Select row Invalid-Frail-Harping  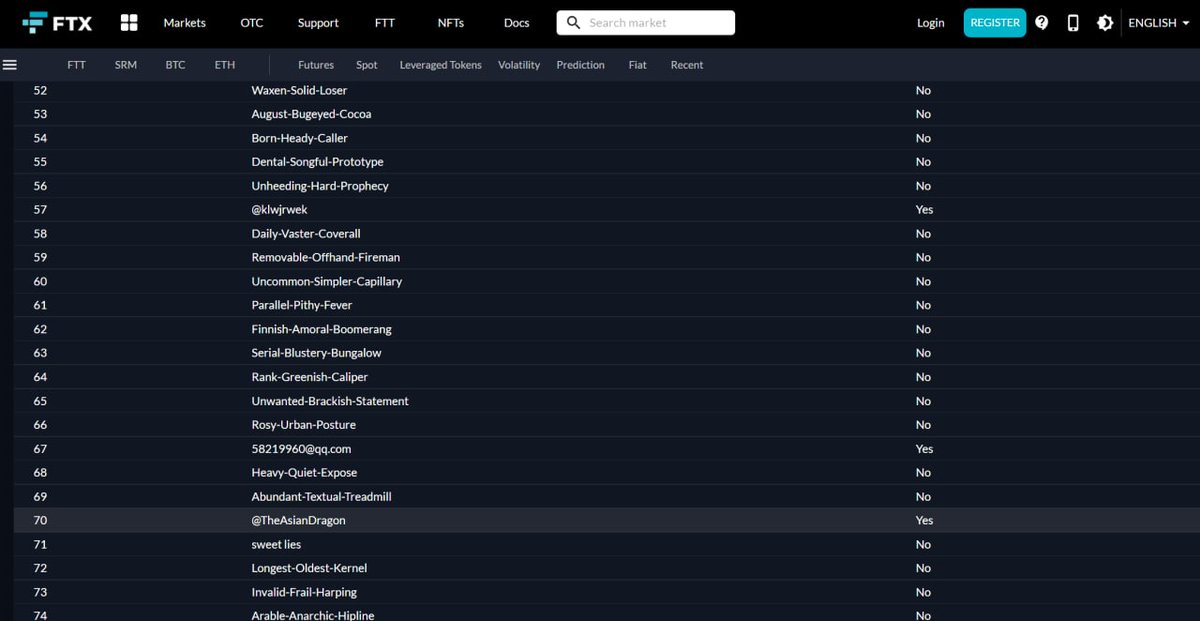[607, 592]
